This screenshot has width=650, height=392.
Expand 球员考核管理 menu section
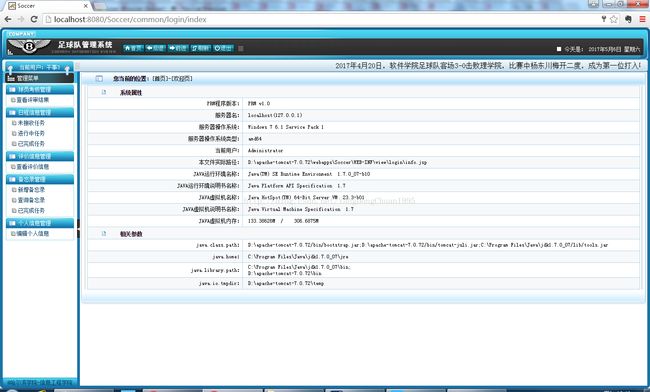point(40,90)
